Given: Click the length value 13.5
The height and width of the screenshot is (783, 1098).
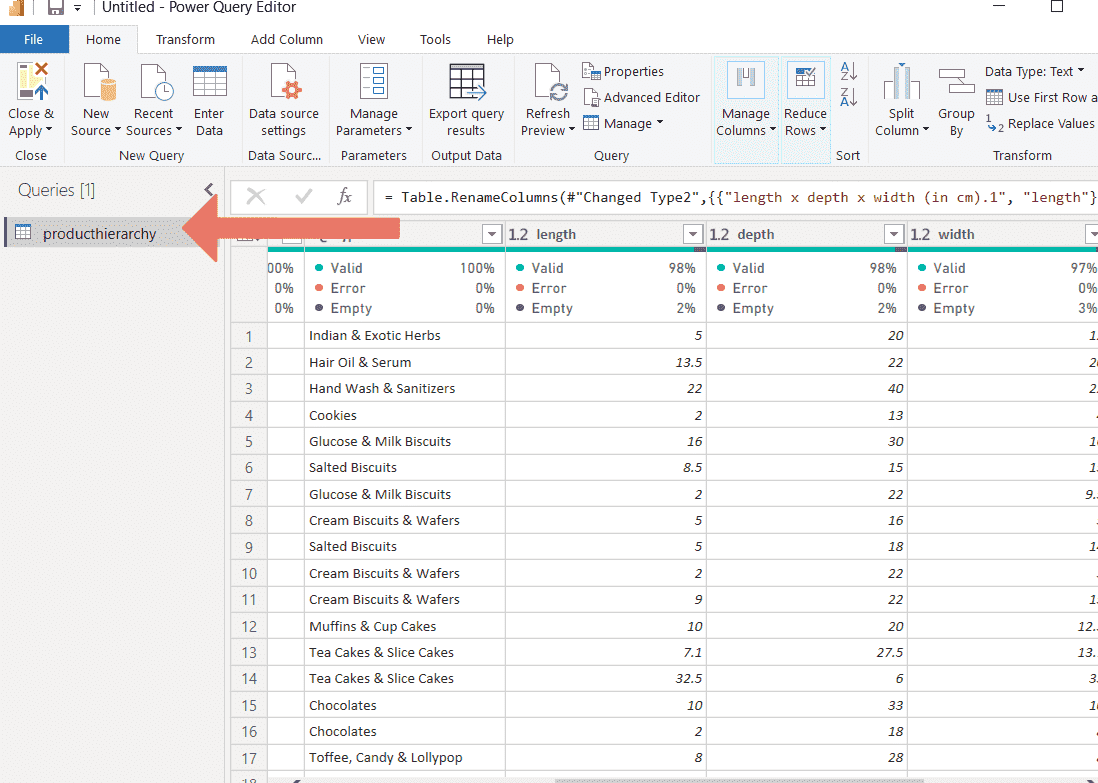Looking at the screenshot, I should tap(606, 362).
